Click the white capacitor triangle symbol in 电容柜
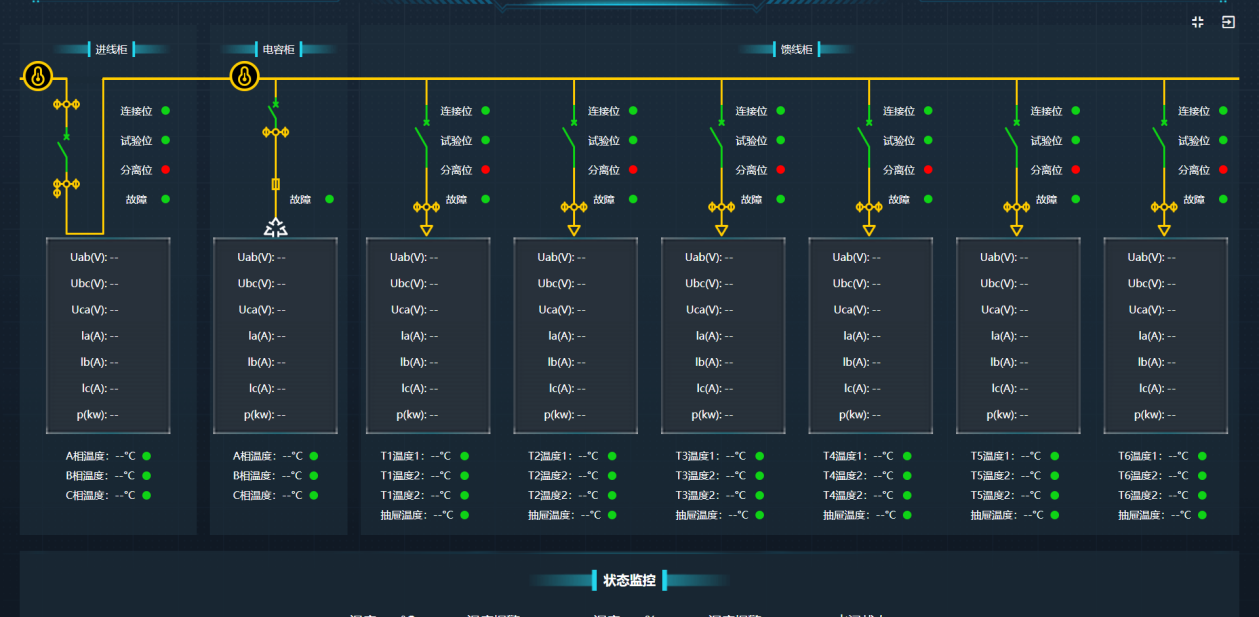The image size is (1259, 617). [275, 228]
